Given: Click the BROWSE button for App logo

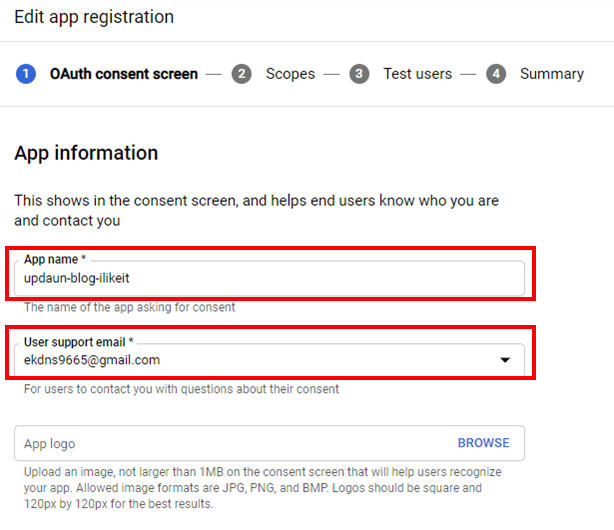Looking at the screenshot, I should [484, 443].
